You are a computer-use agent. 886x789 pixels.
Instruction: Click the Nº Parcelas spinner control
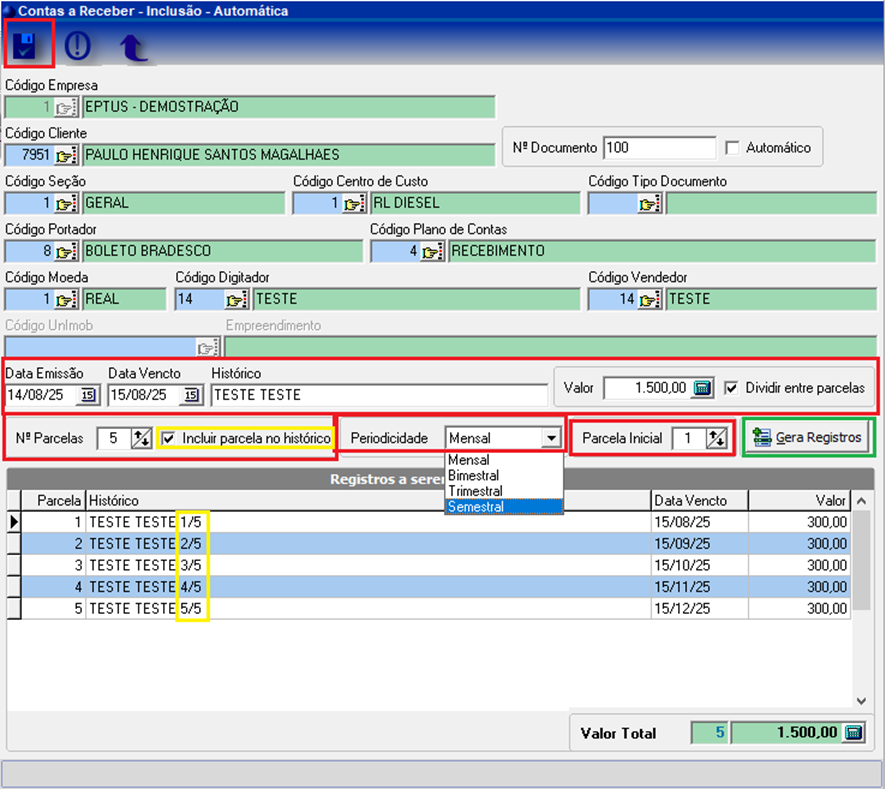[x=141, y=438]
